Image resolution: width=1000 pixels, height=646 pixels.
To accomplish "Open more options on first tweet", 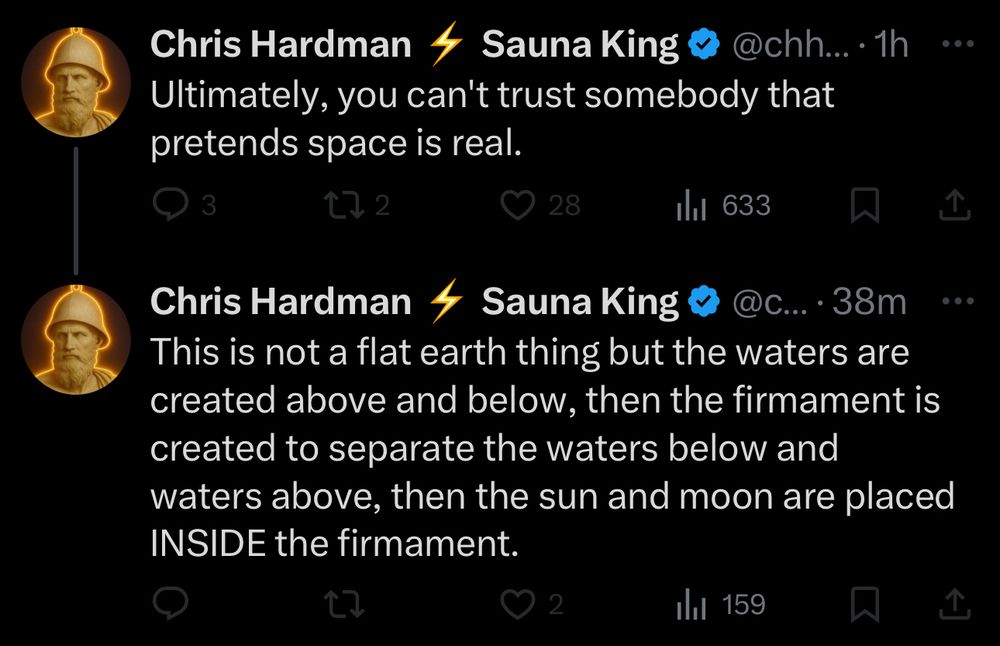I will pos(957,44).
